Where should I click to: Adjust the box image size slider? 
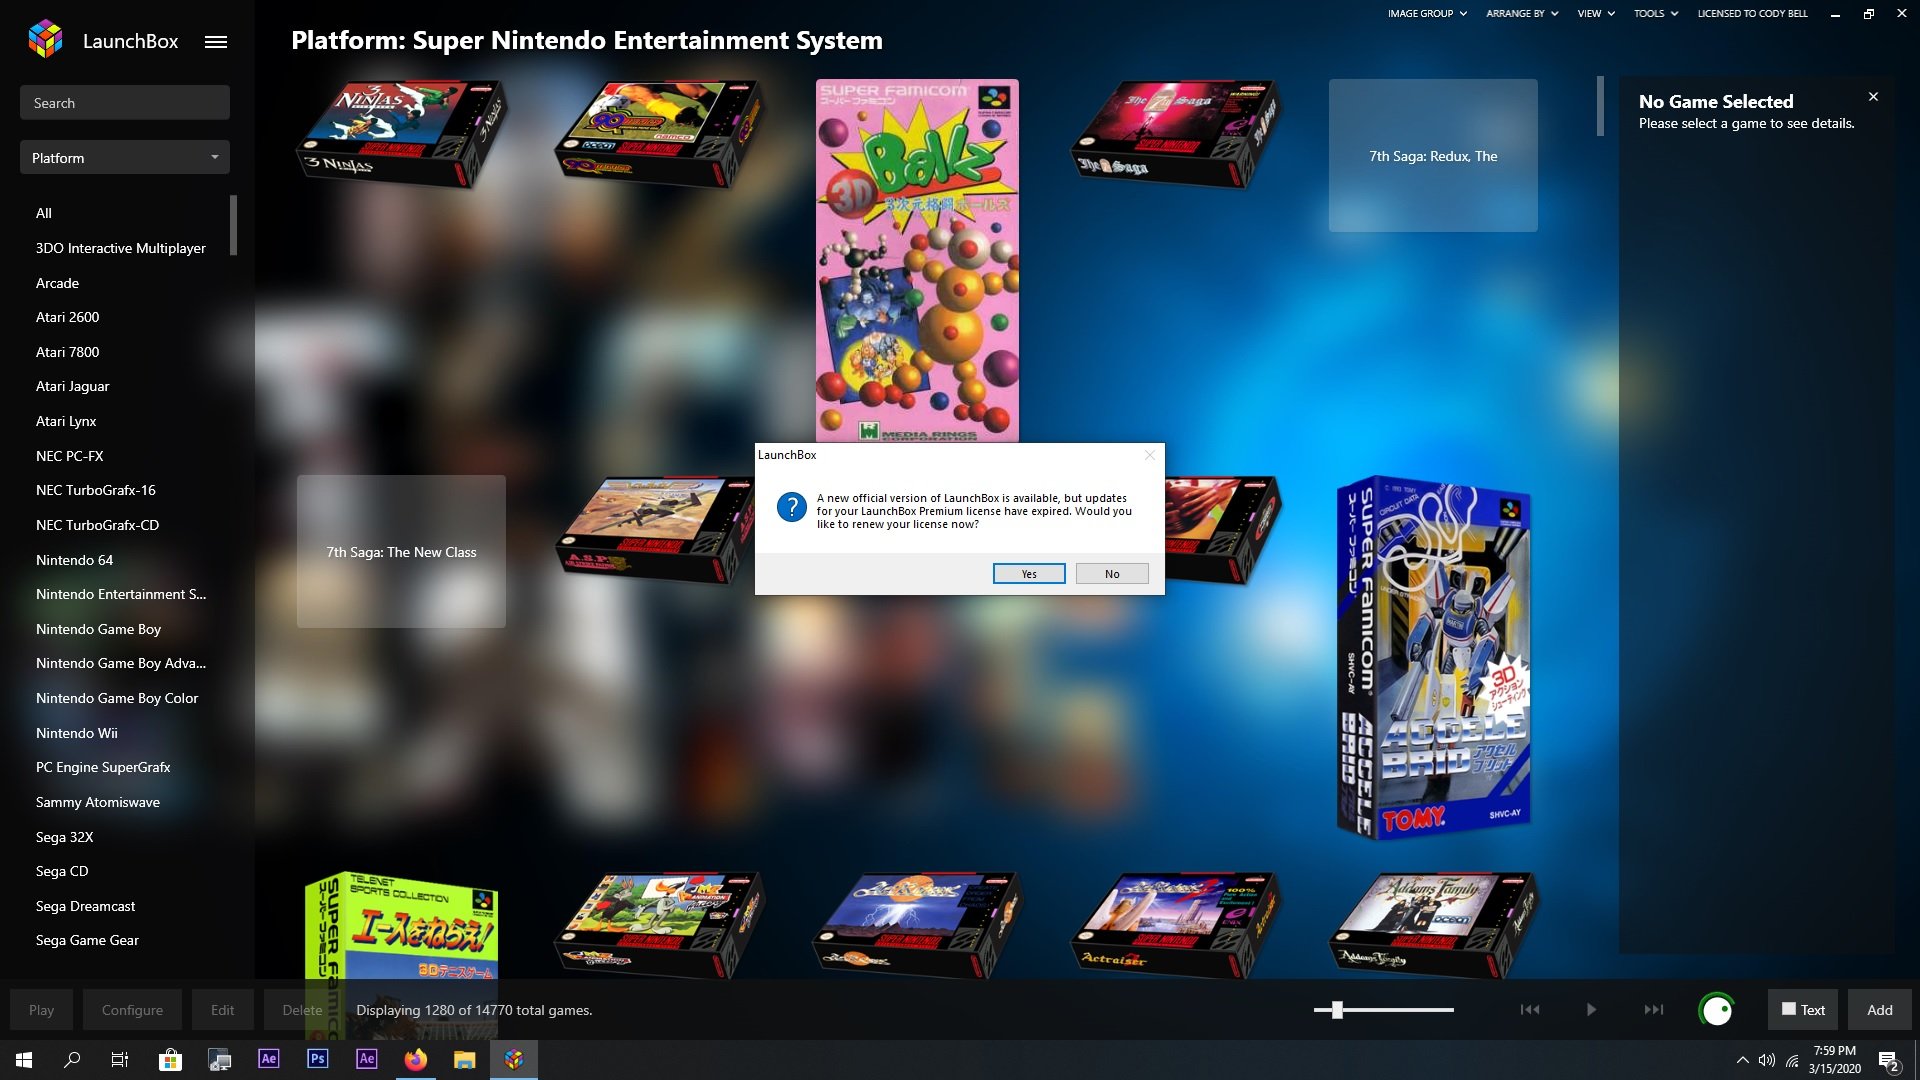click(x=1384, y=1010)
